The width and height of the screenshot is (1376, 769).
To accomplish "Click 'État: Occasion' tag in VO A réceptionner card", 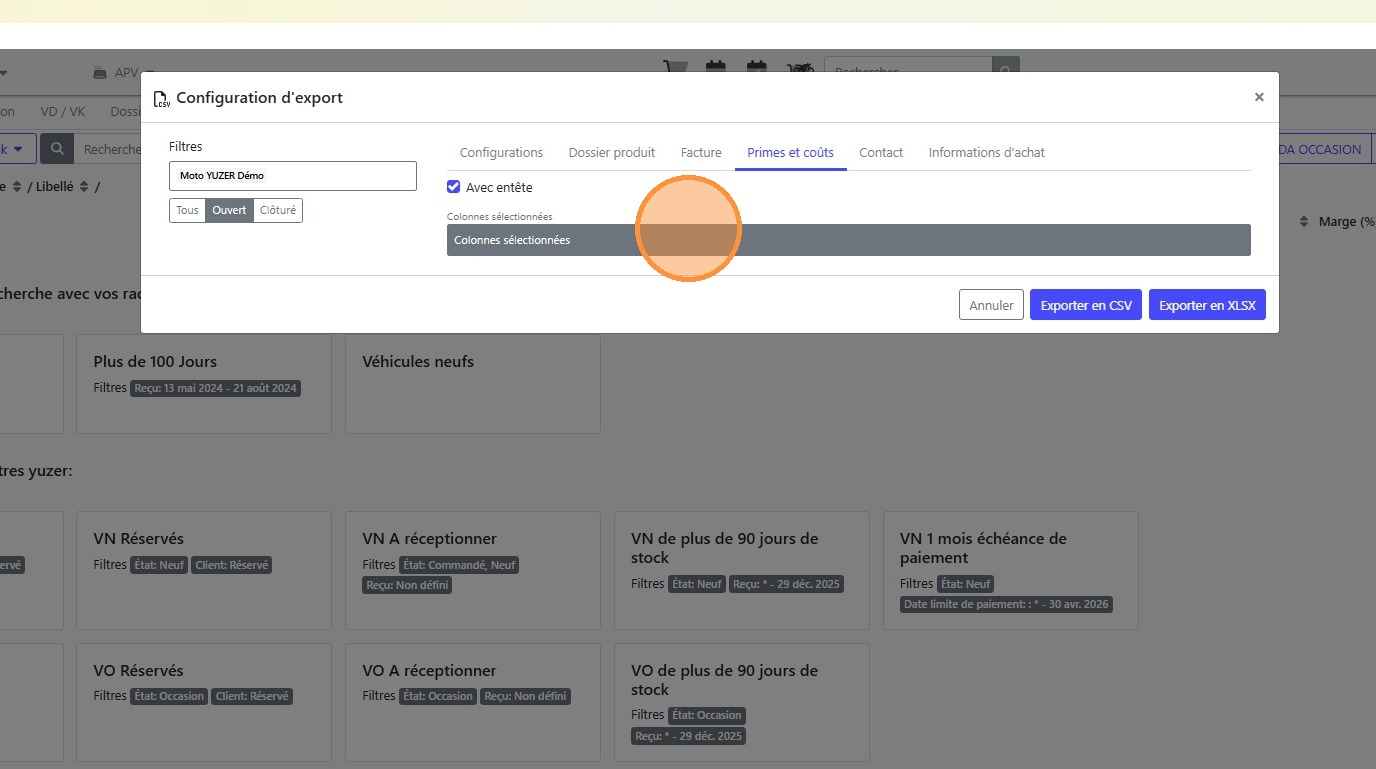I will [x=438, y=696].
